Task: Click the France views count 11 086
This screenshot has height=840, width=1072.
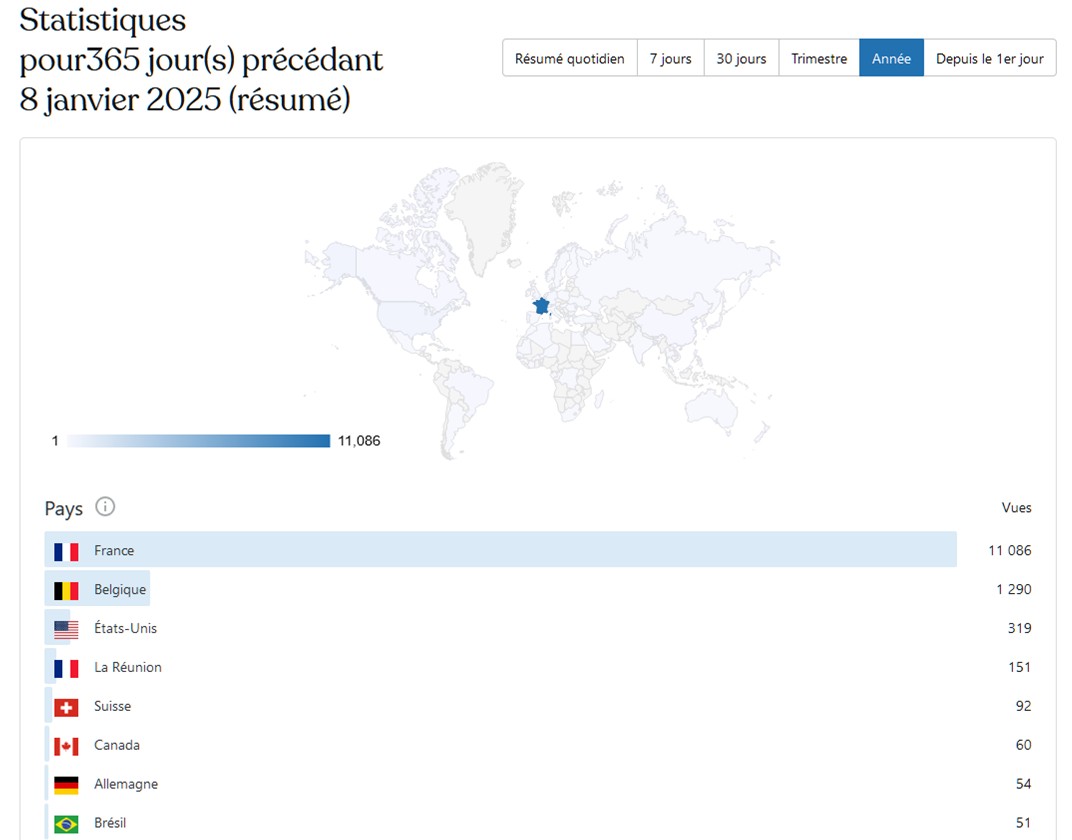Action: tap(1009, 550)
